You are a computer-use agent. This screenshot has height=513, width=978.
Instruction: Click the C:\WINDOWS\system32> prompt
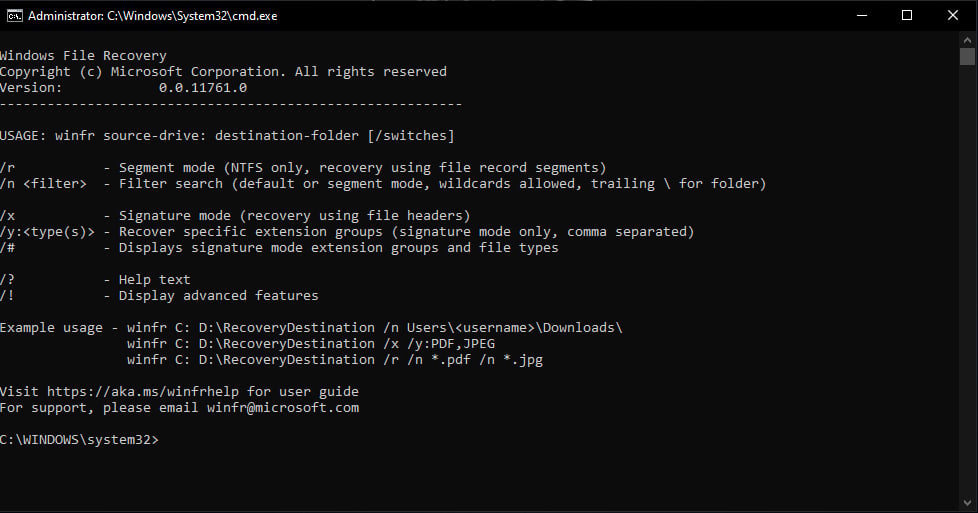click(79, 440)
